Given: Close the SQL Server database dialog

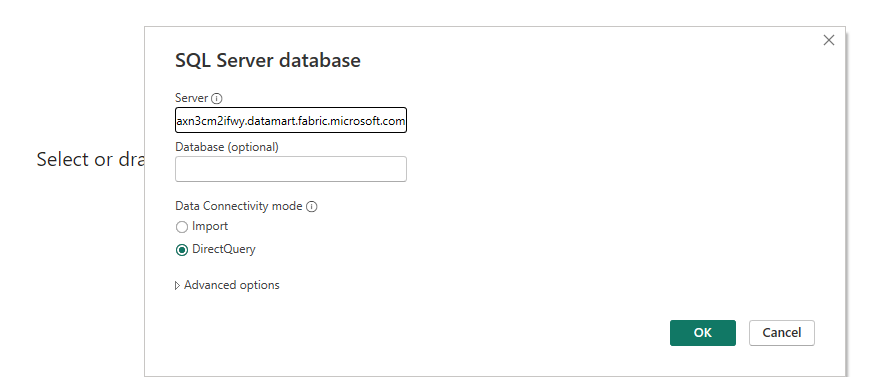Looking at the screenshot, I should pos(829,40).
